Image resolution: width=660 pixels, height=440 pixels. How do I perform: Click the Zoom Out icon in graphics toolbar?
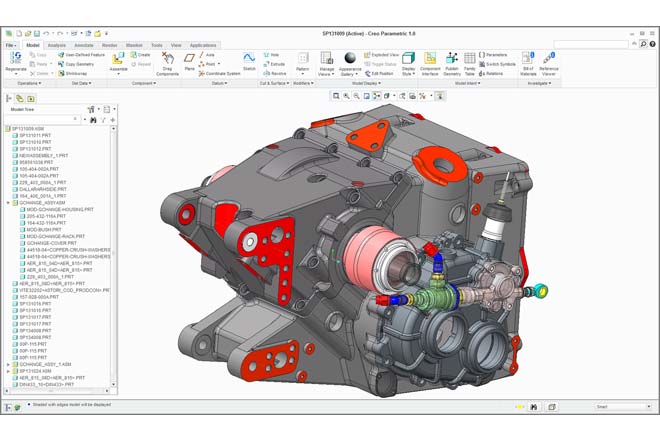357,96
